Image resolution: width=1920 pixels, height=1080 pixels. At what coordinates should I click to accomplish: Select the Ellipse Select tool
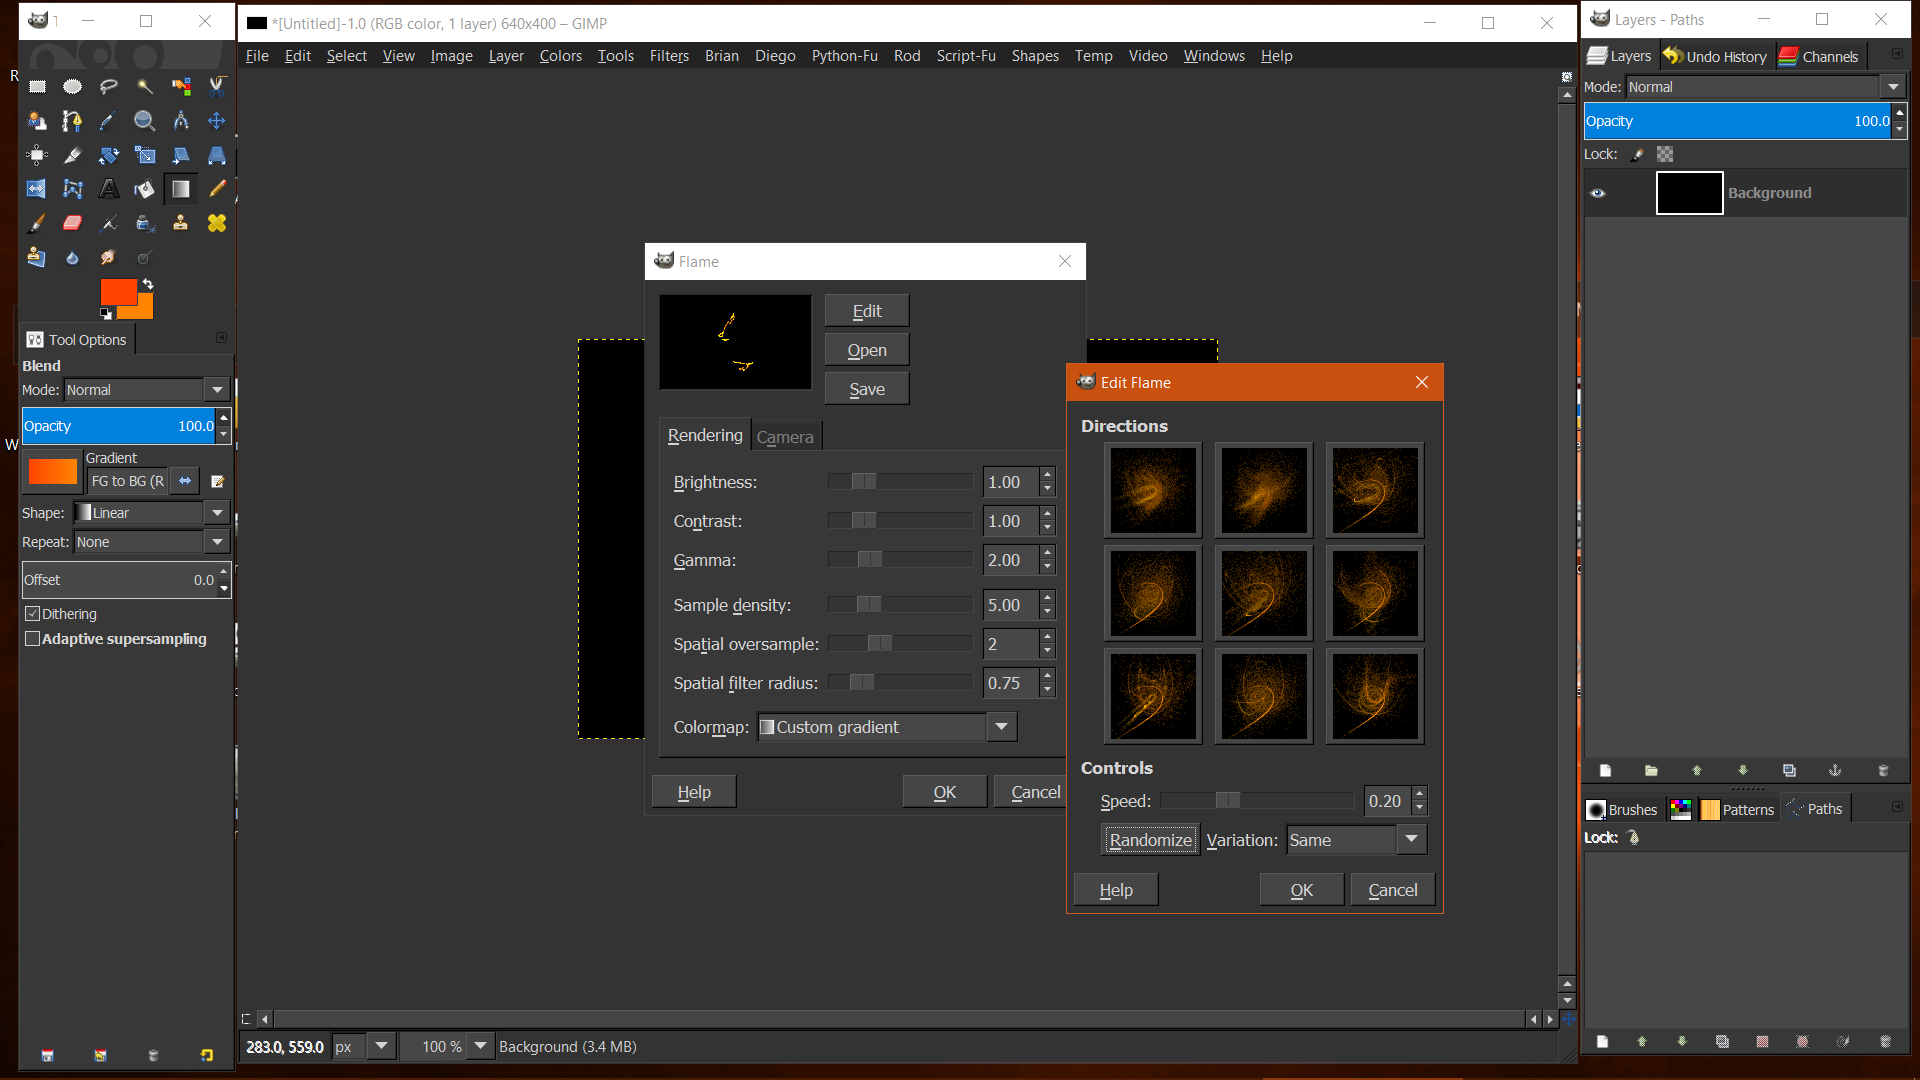coord(73,87)
